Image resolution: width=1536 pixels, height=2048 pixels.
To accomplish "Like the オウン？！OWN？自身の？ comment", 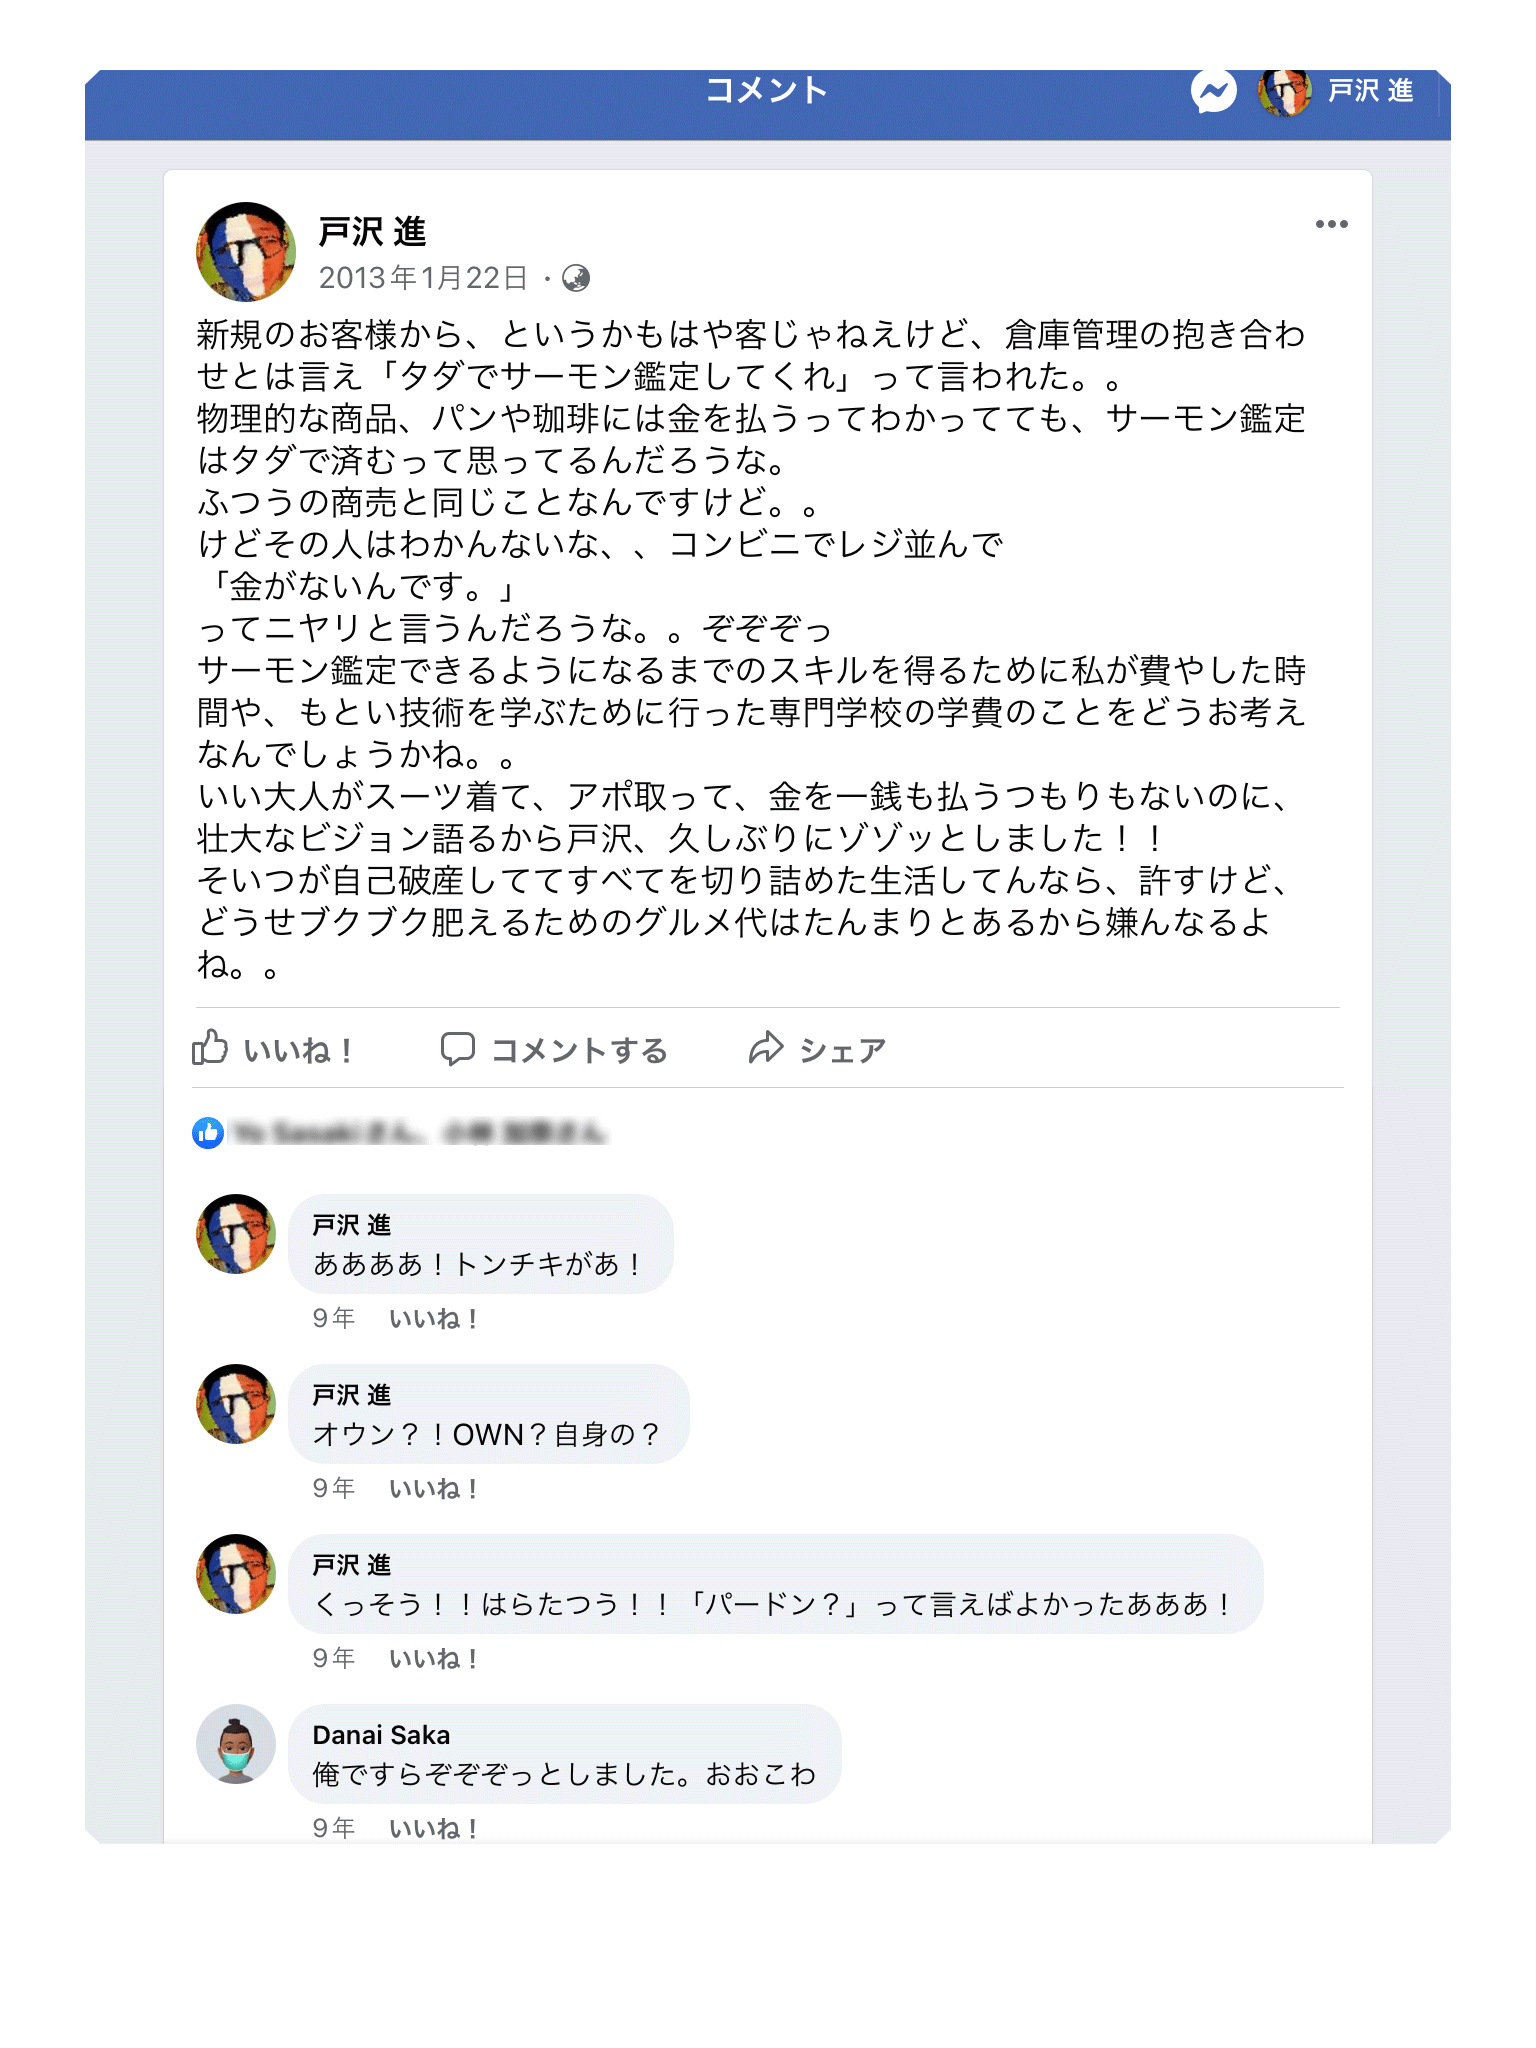I will tap(433, 1489).
